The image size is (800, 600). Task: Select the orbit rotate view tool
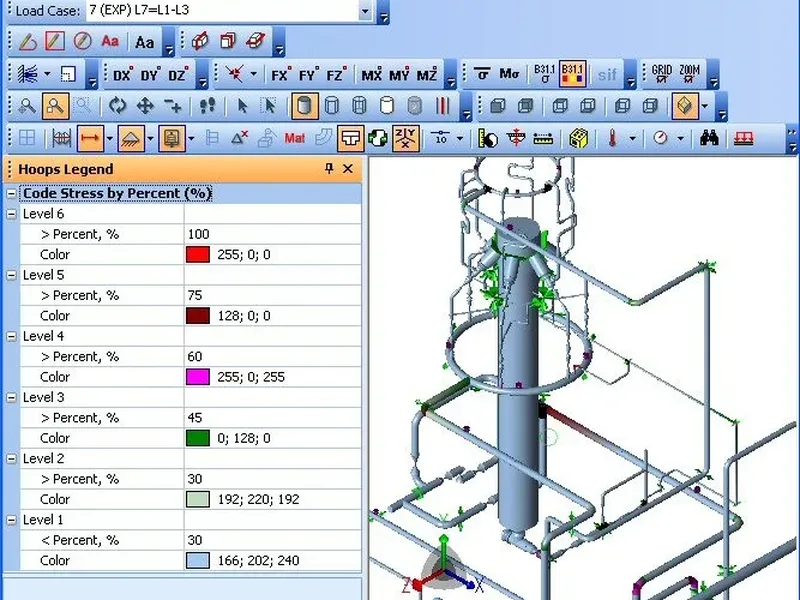[x=118, y=106]
